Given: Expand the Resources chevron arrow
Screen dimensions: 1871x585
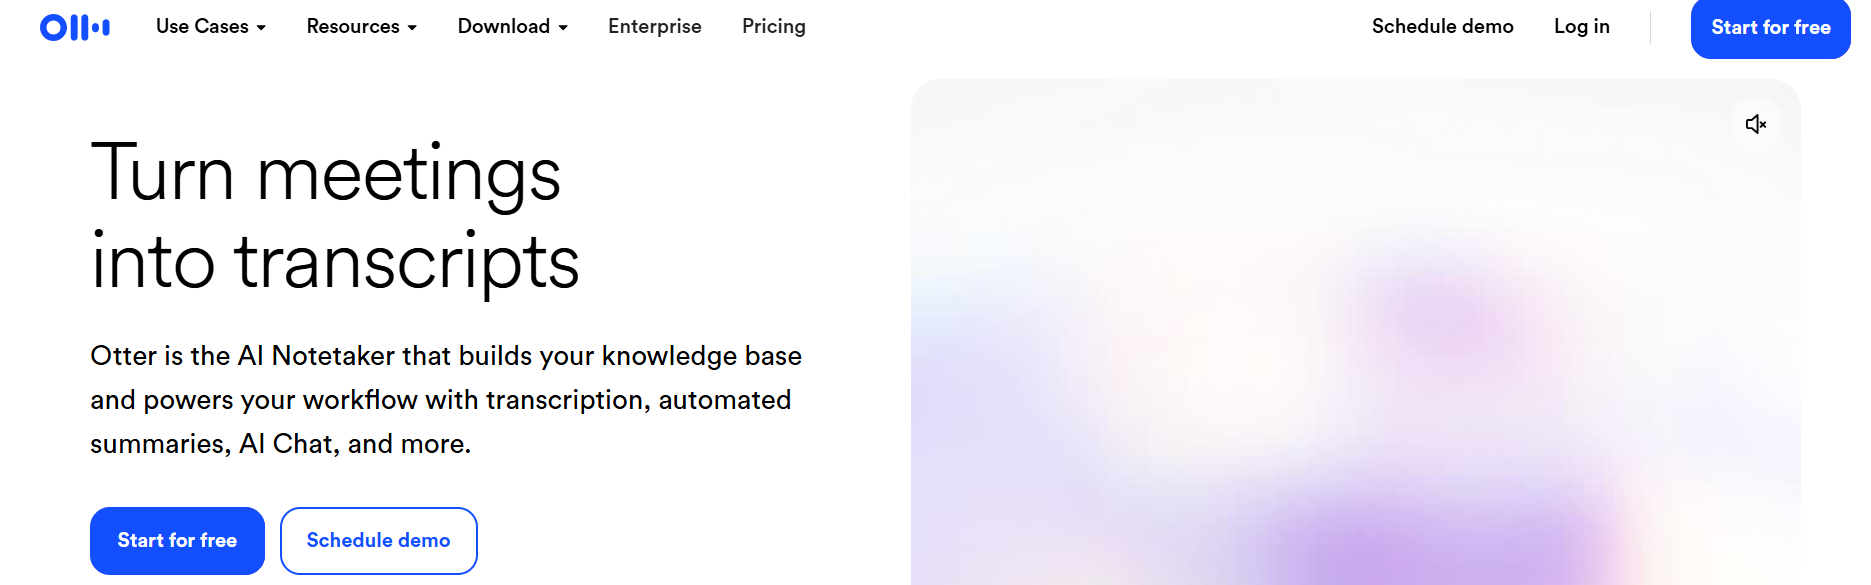Looking at the screenshot, I should point(412,28).
